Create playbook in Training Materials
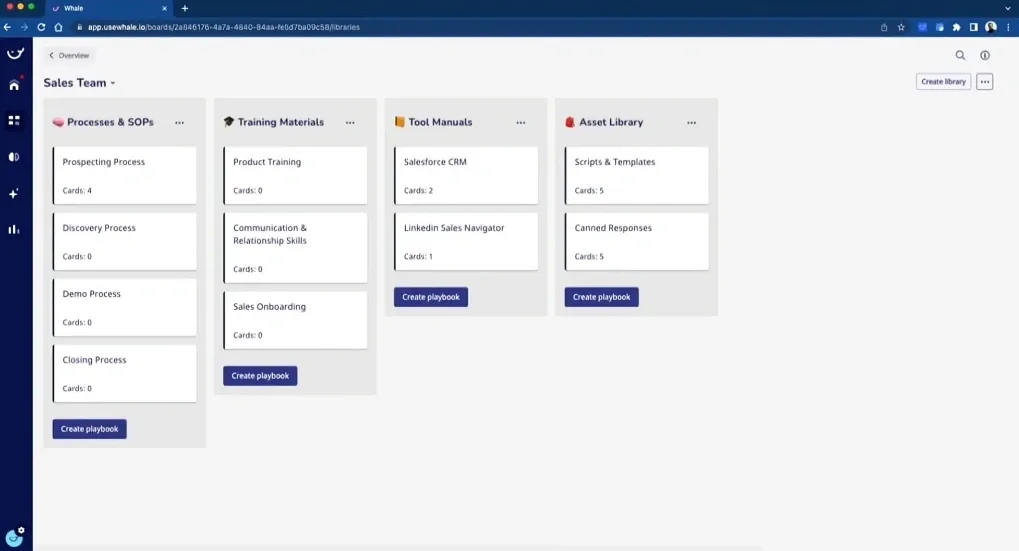Screen dimensions: 1019x551 pos(260,376)
